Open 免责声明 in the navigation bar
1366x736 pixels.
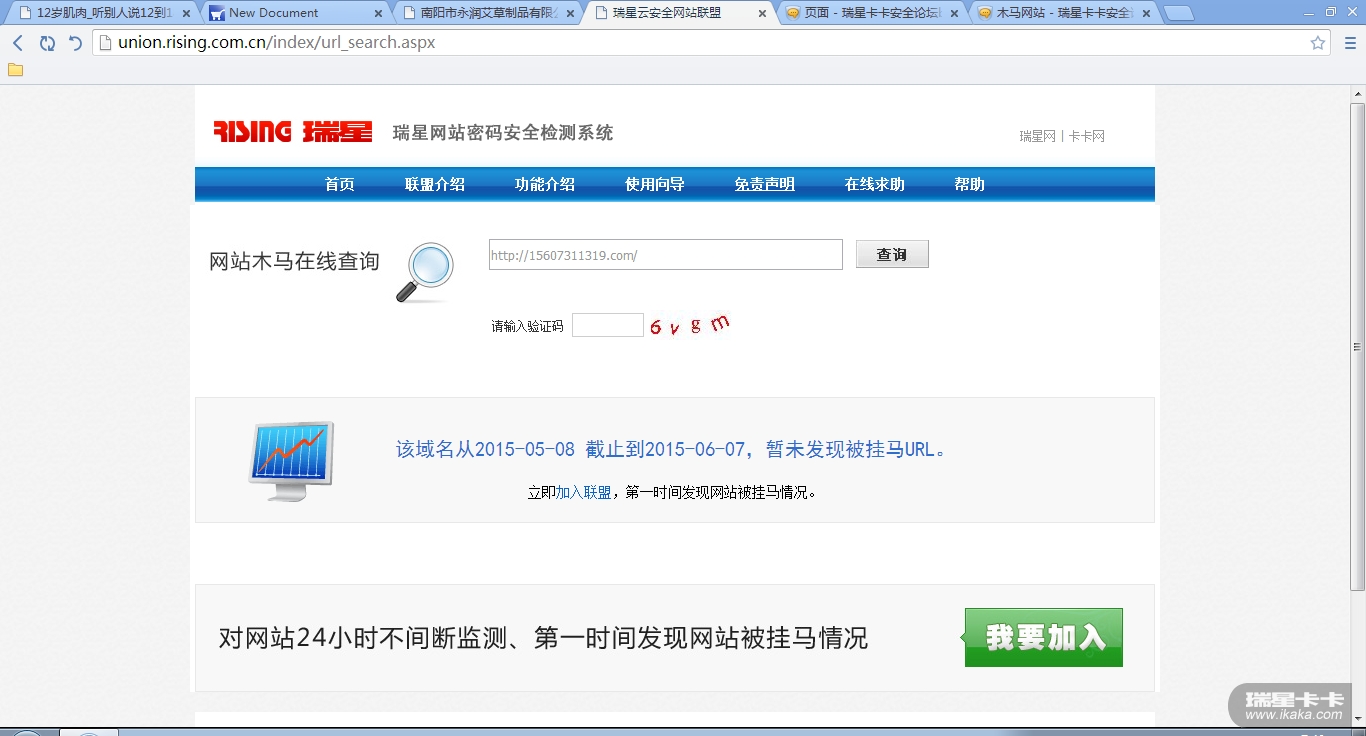(765, 185)
